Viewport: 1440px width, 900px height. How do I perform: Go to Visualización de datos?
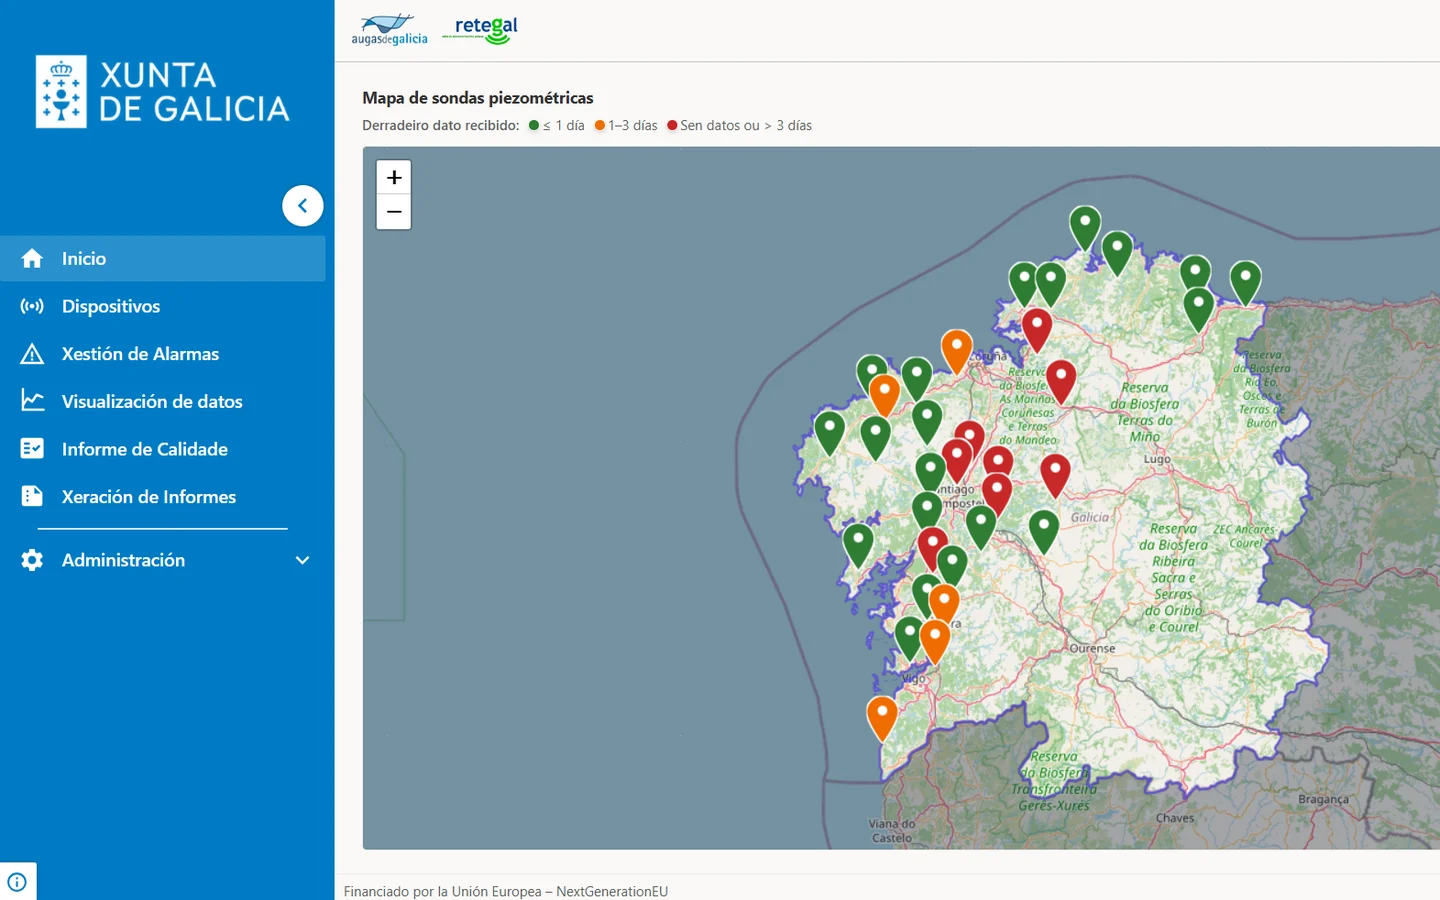coord(162,401)
